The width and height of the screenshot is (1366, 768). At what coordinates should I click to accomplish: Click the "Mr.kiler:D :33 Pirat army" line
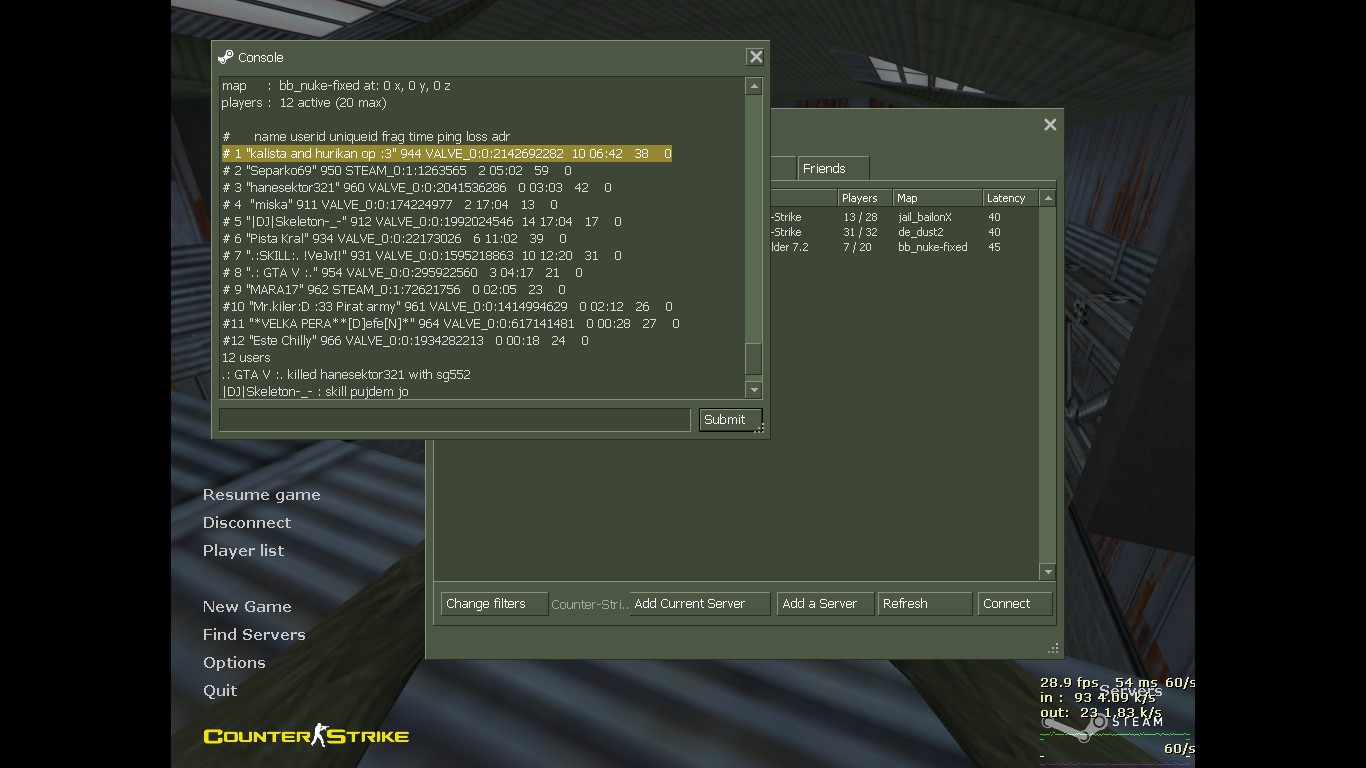[447, 306]
